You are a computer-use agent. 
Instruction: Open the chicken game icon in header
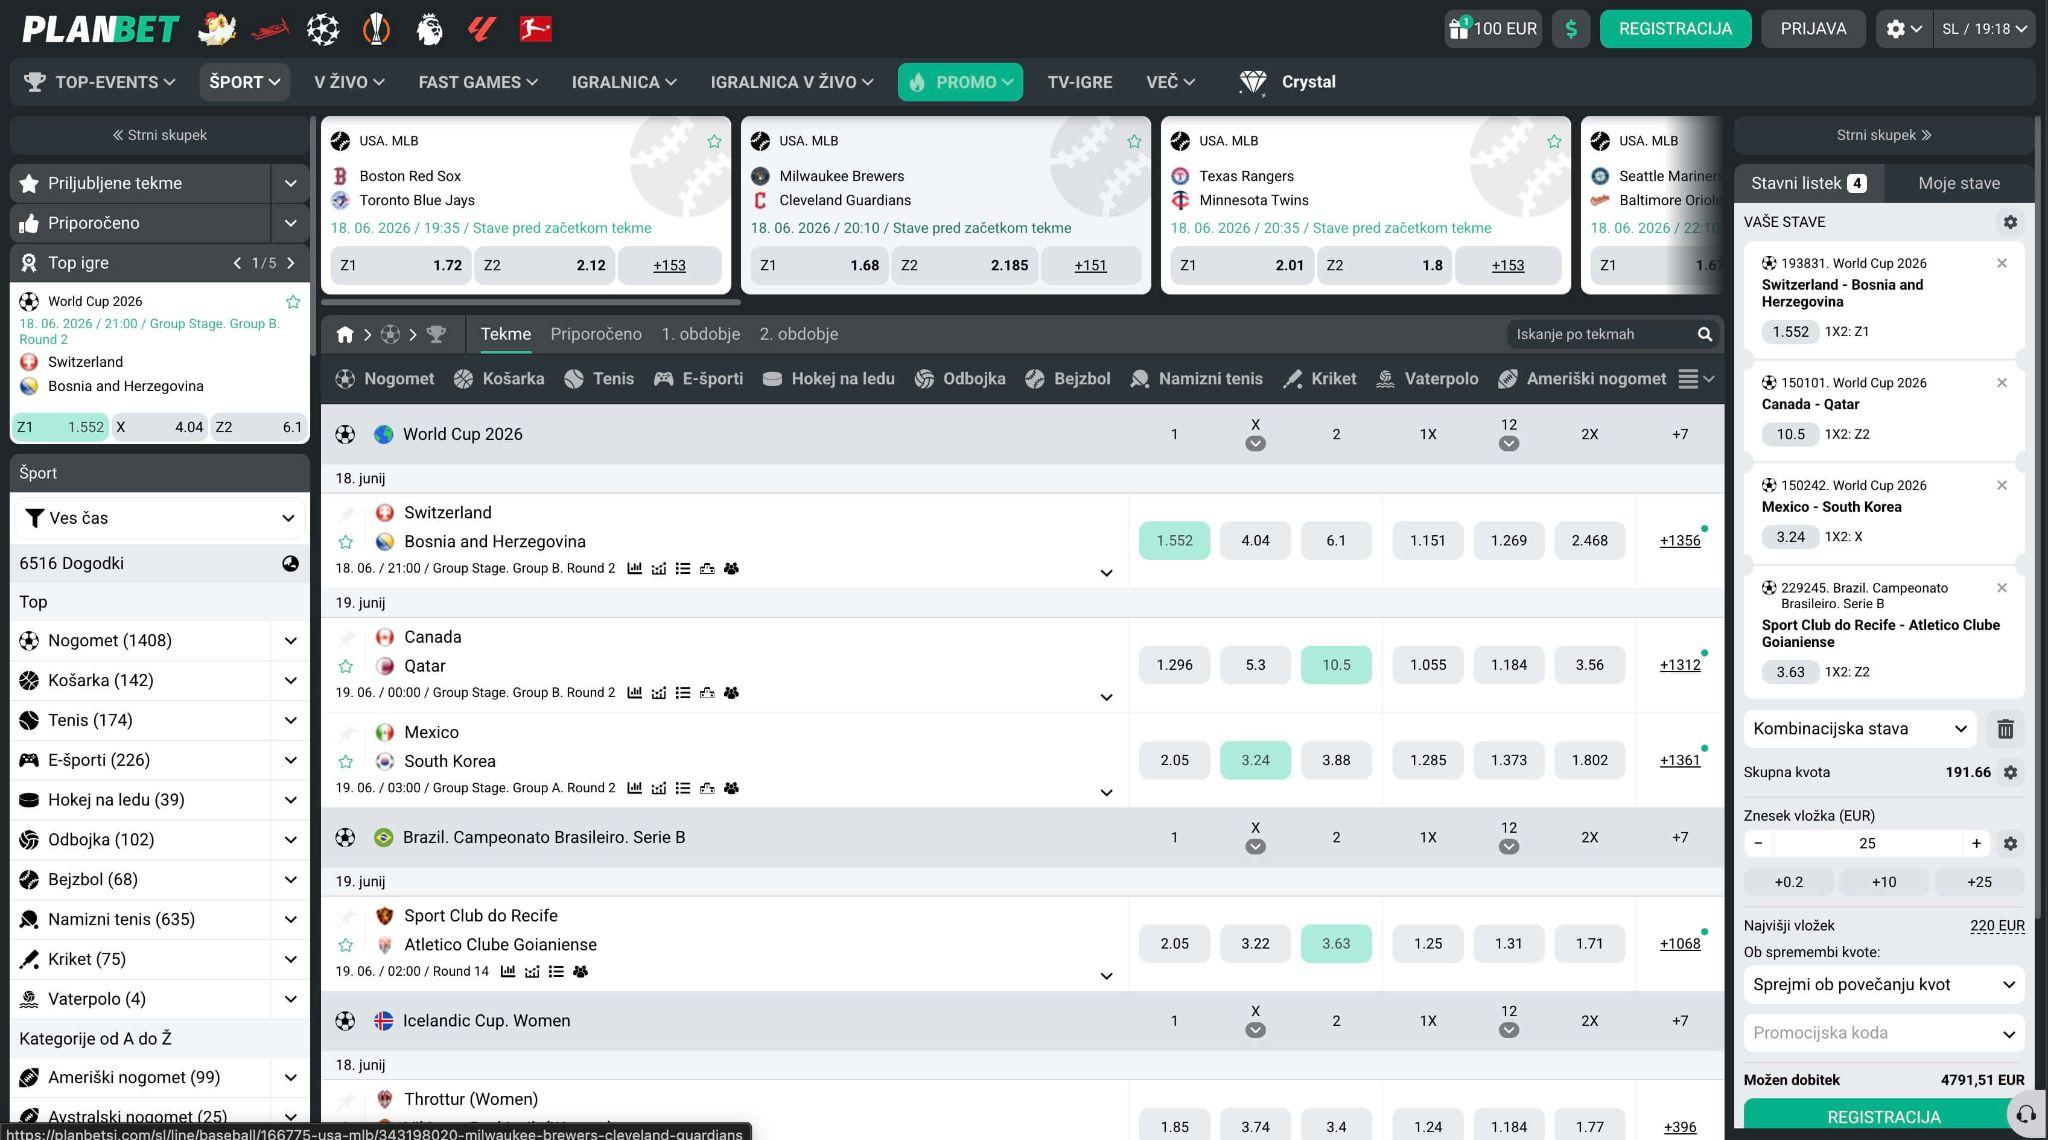[x=217, y=29]
